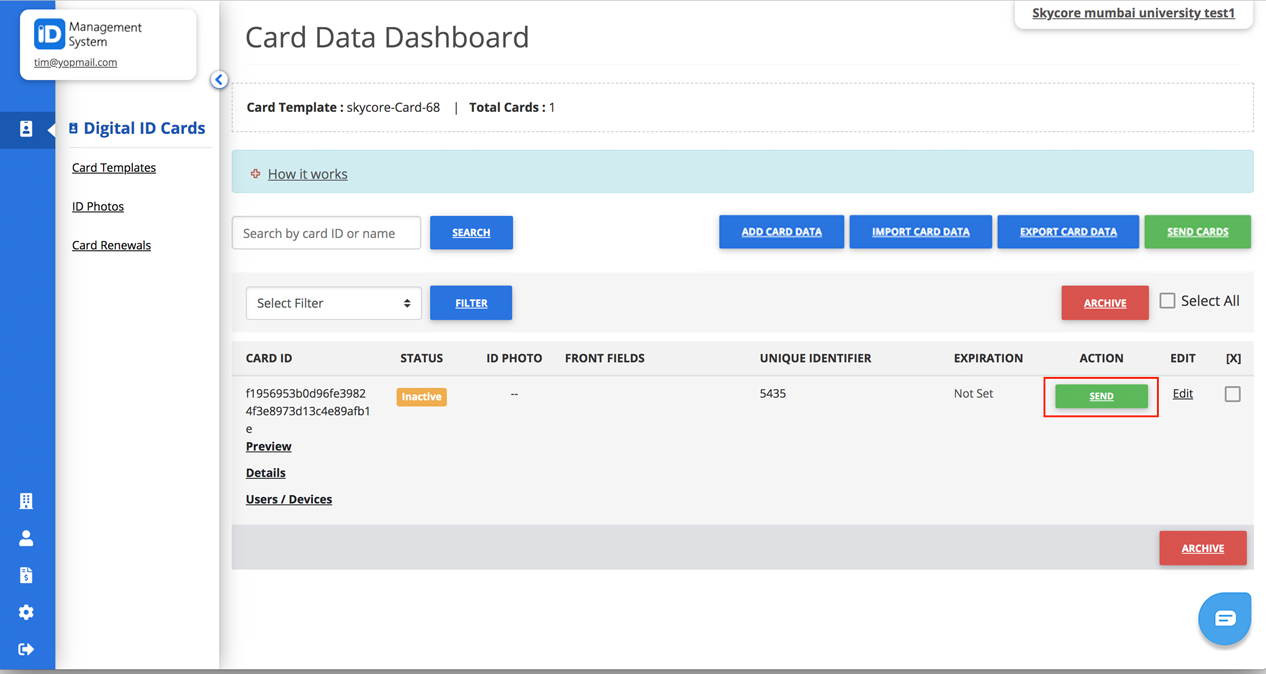
Task: Open the card Preview link
Action: tap(268, 446)
